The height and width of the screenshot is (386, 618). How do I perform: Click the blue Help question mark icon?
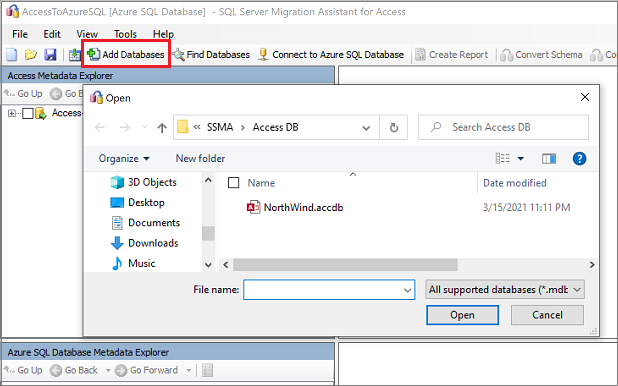(579, 159)
